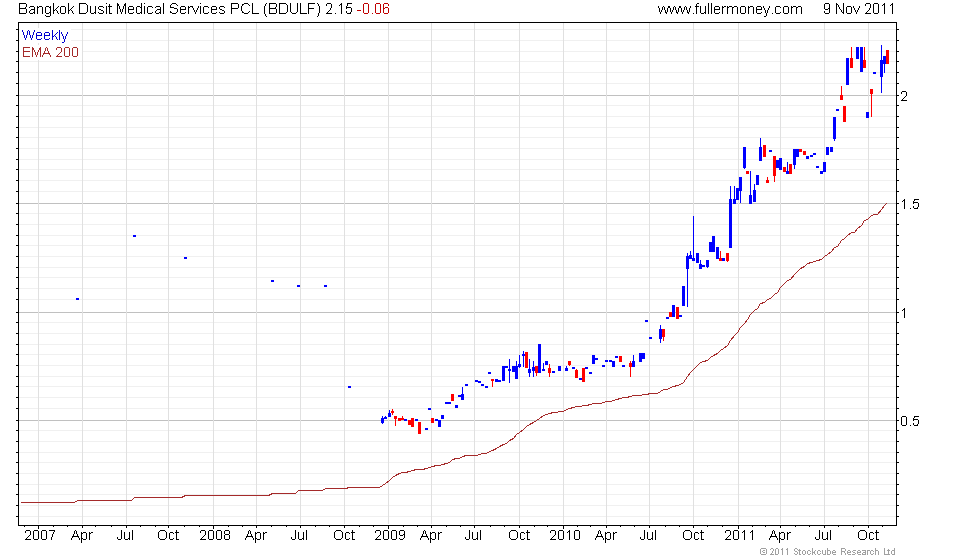Click the Apr label after 2007
The image size is (980, 560).
click(81, 536)
